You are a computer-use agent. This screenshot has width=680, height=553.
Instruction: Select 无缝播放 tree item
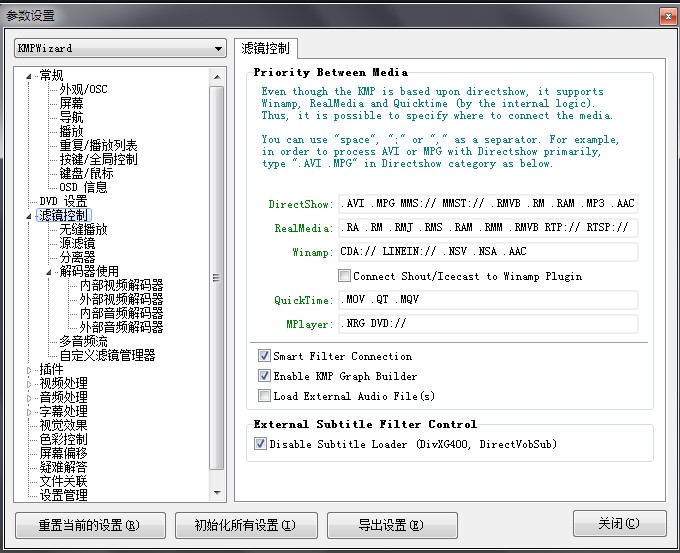(83, 229)
